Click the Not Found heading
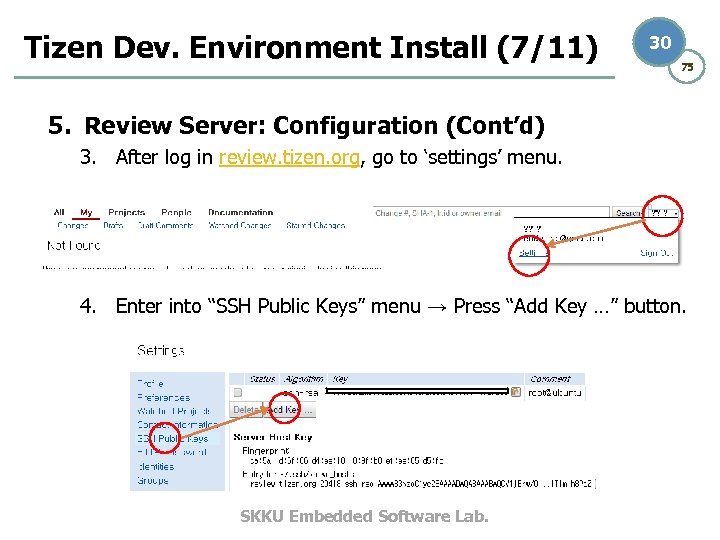The image size is (720, 540). click(x=73, y=246)
